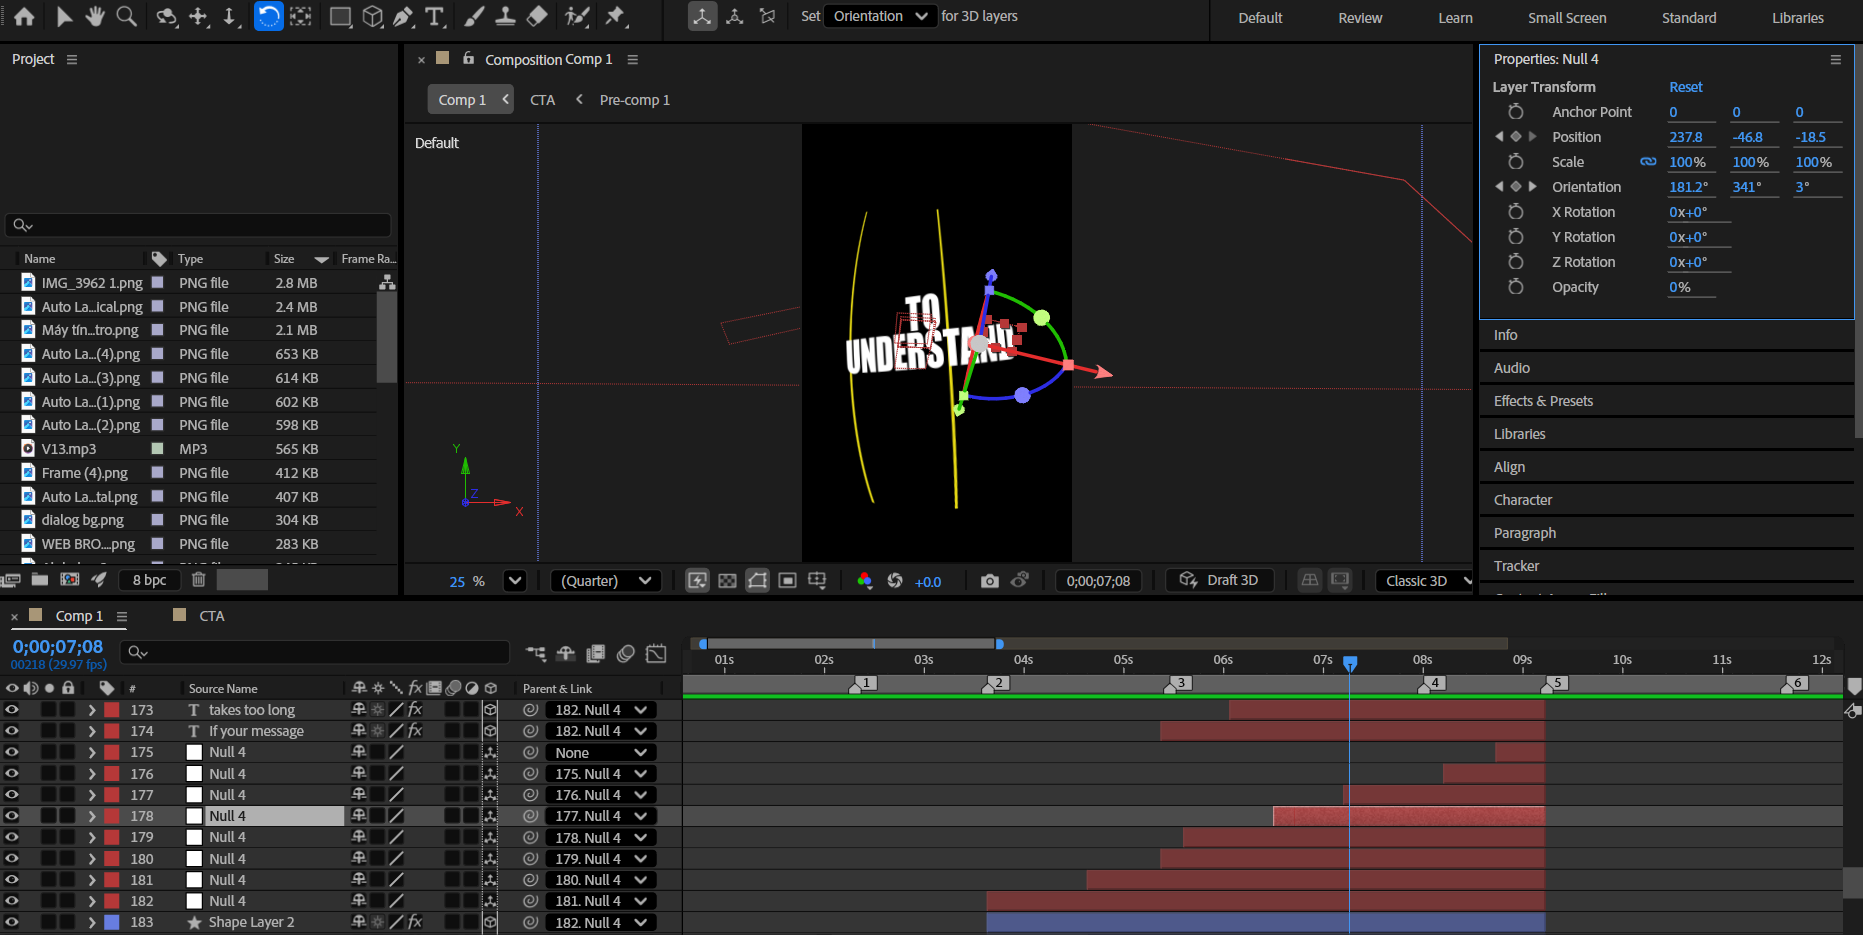1863x935 pixels.
Task: Select the Horizontal Type tool
Action: [x=434, y=16]
